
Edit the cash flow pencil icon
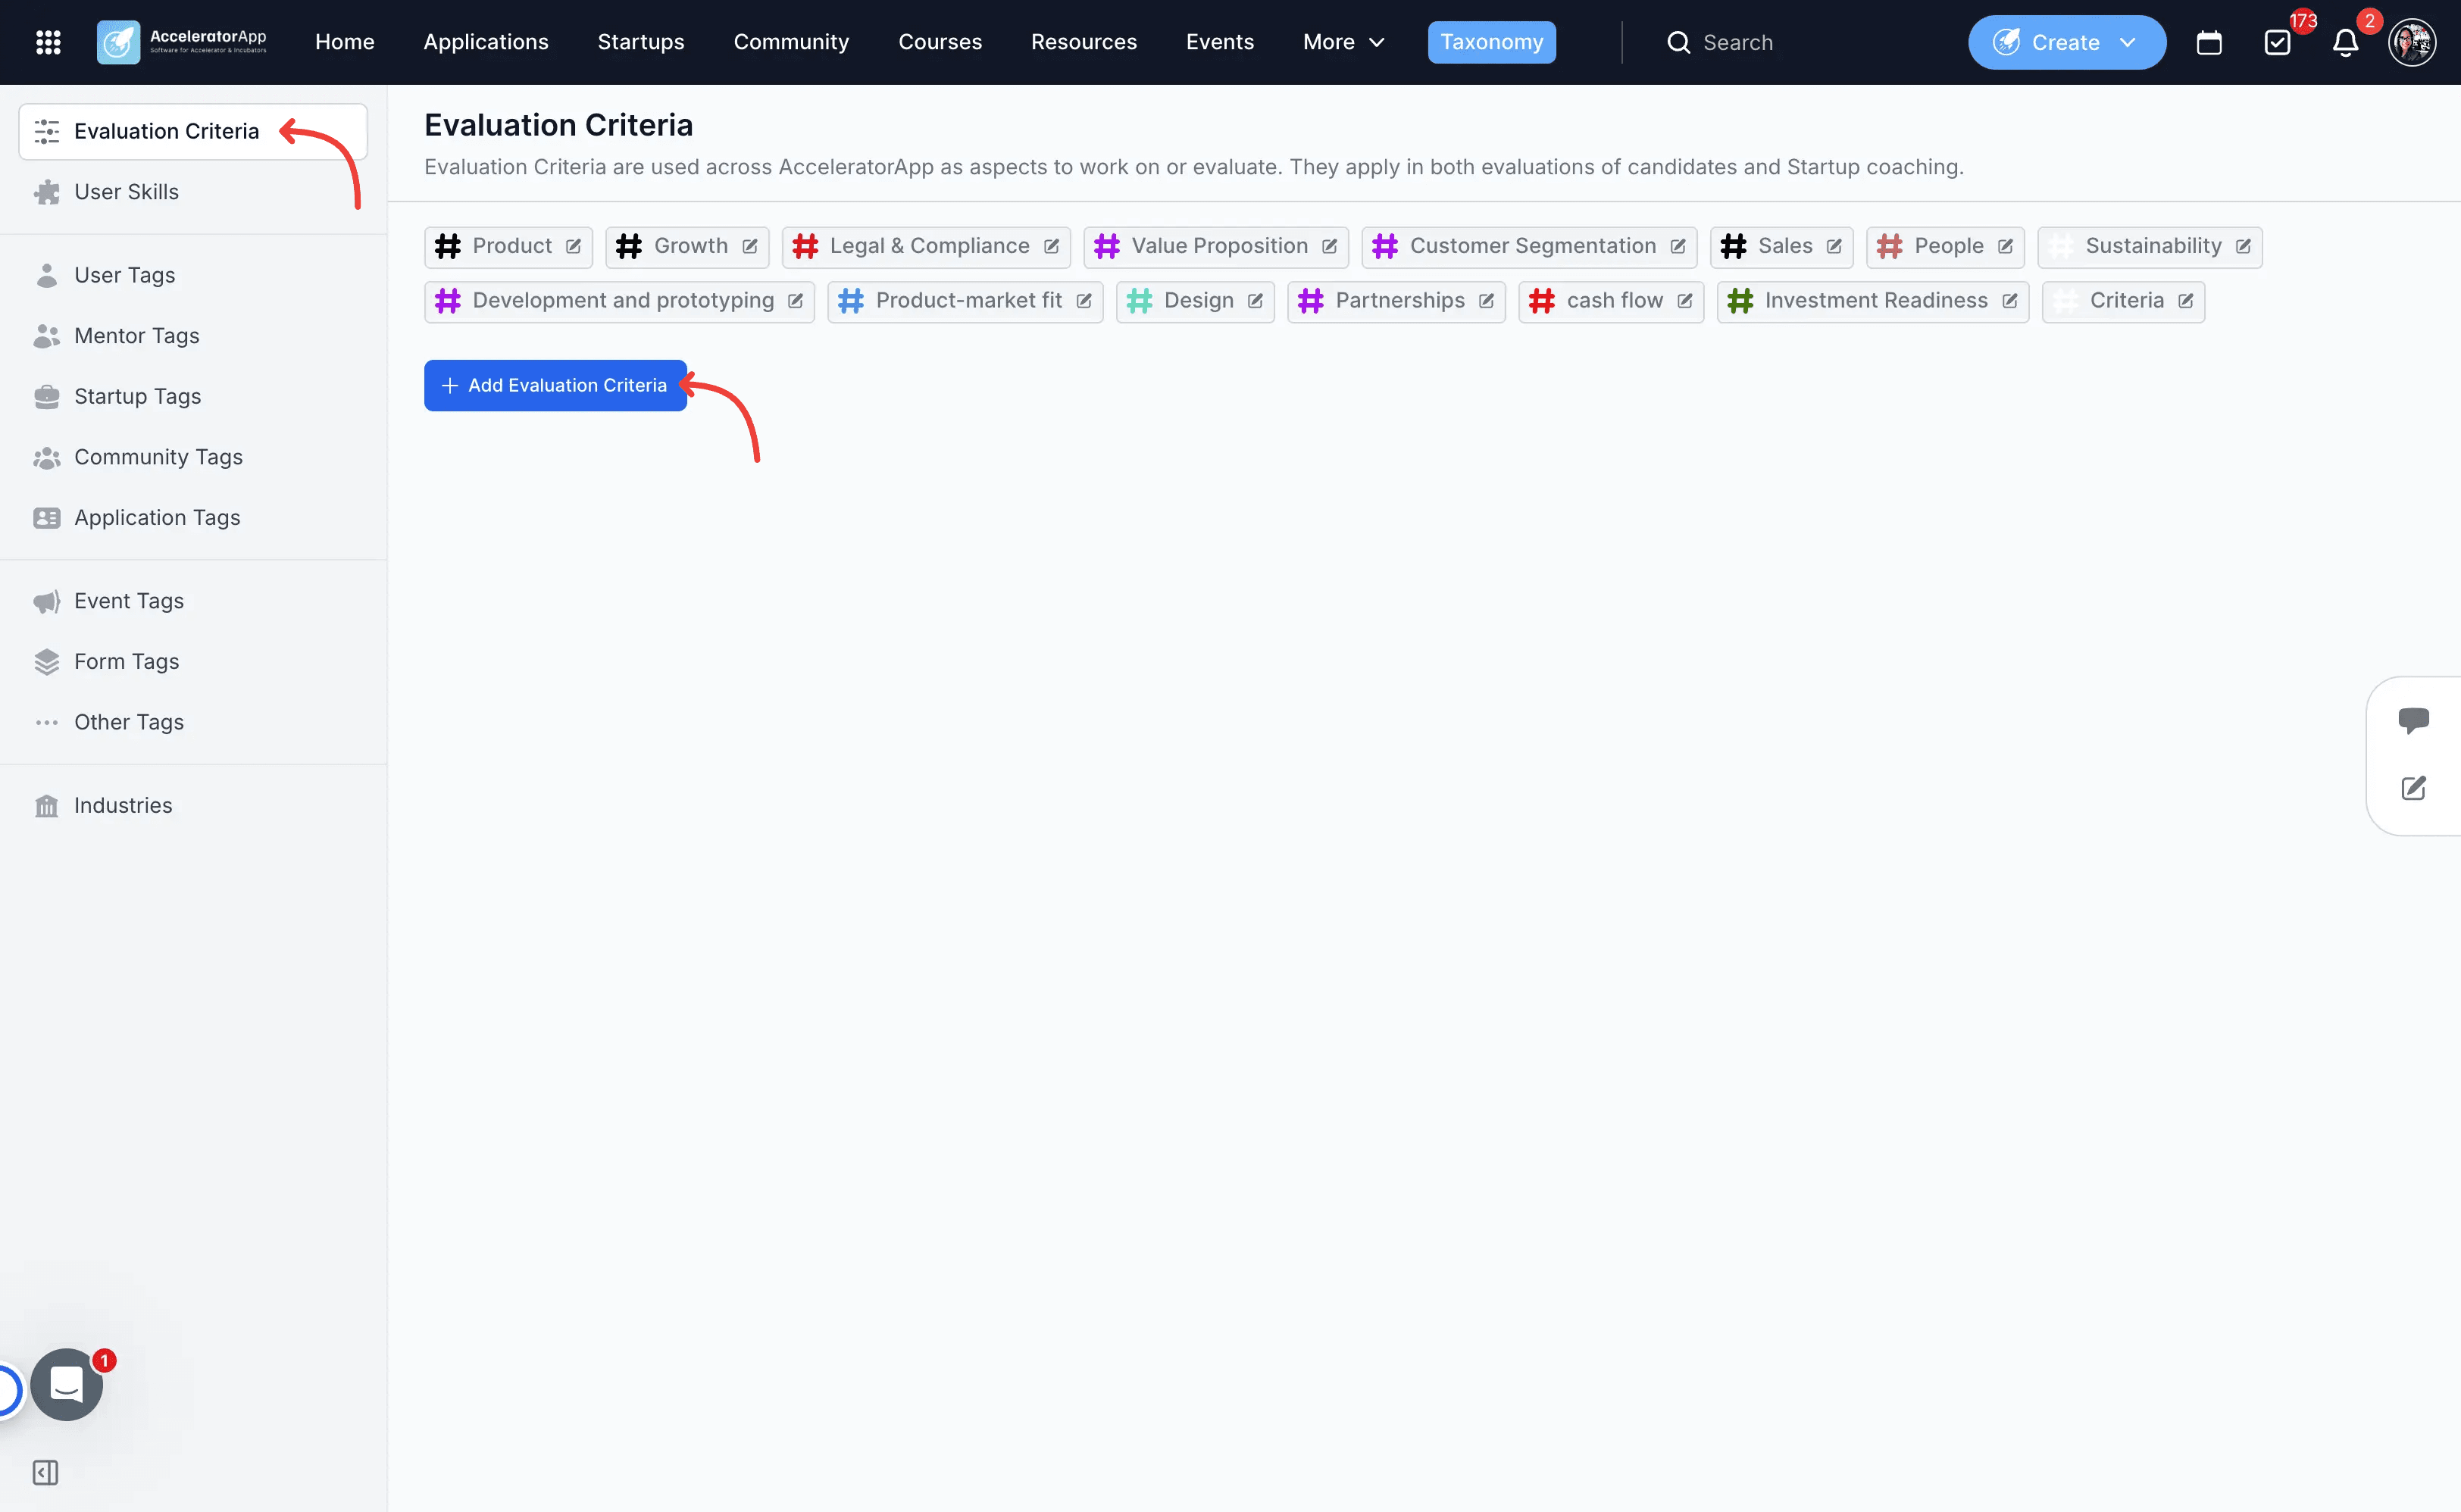1685,301
